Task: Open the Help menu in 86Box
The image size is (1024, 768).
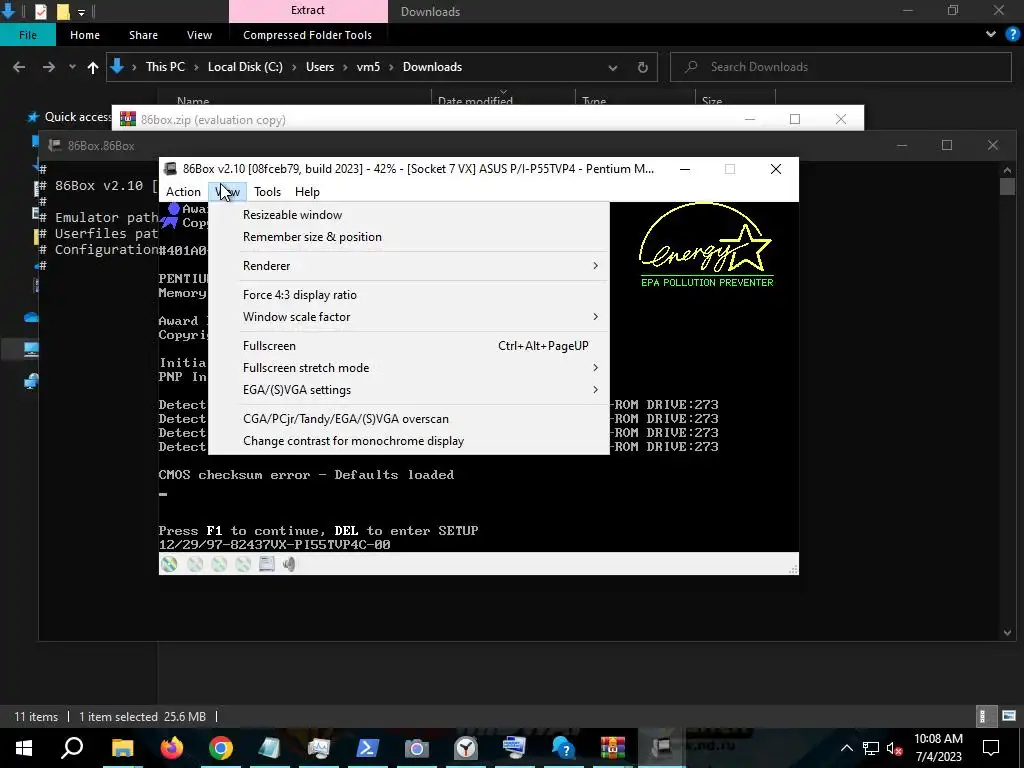Action: [307, 191]
